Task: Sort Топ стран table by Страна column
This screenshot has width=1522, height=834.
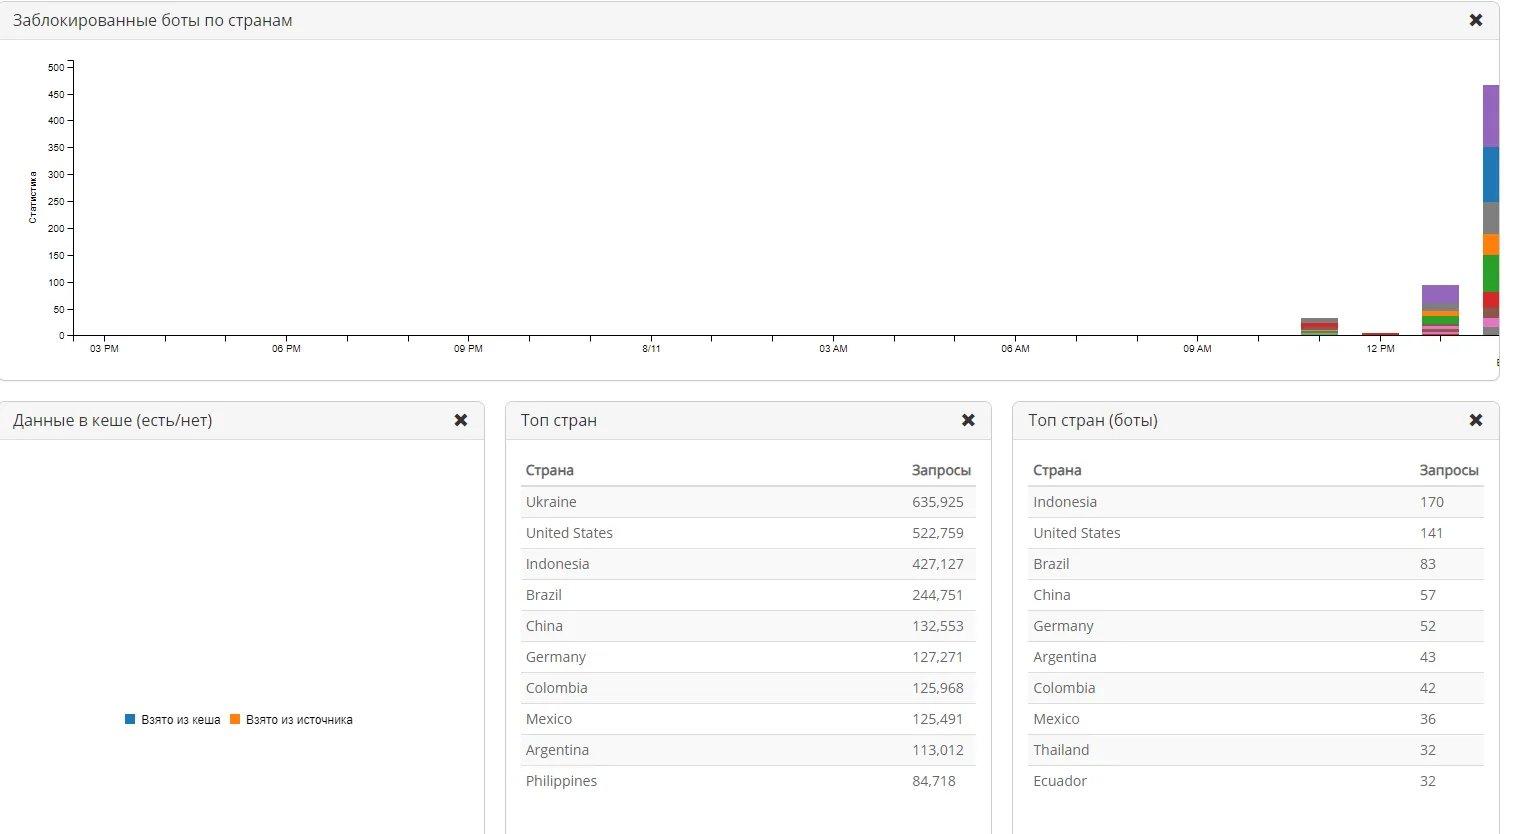Action: click(550, 470)
